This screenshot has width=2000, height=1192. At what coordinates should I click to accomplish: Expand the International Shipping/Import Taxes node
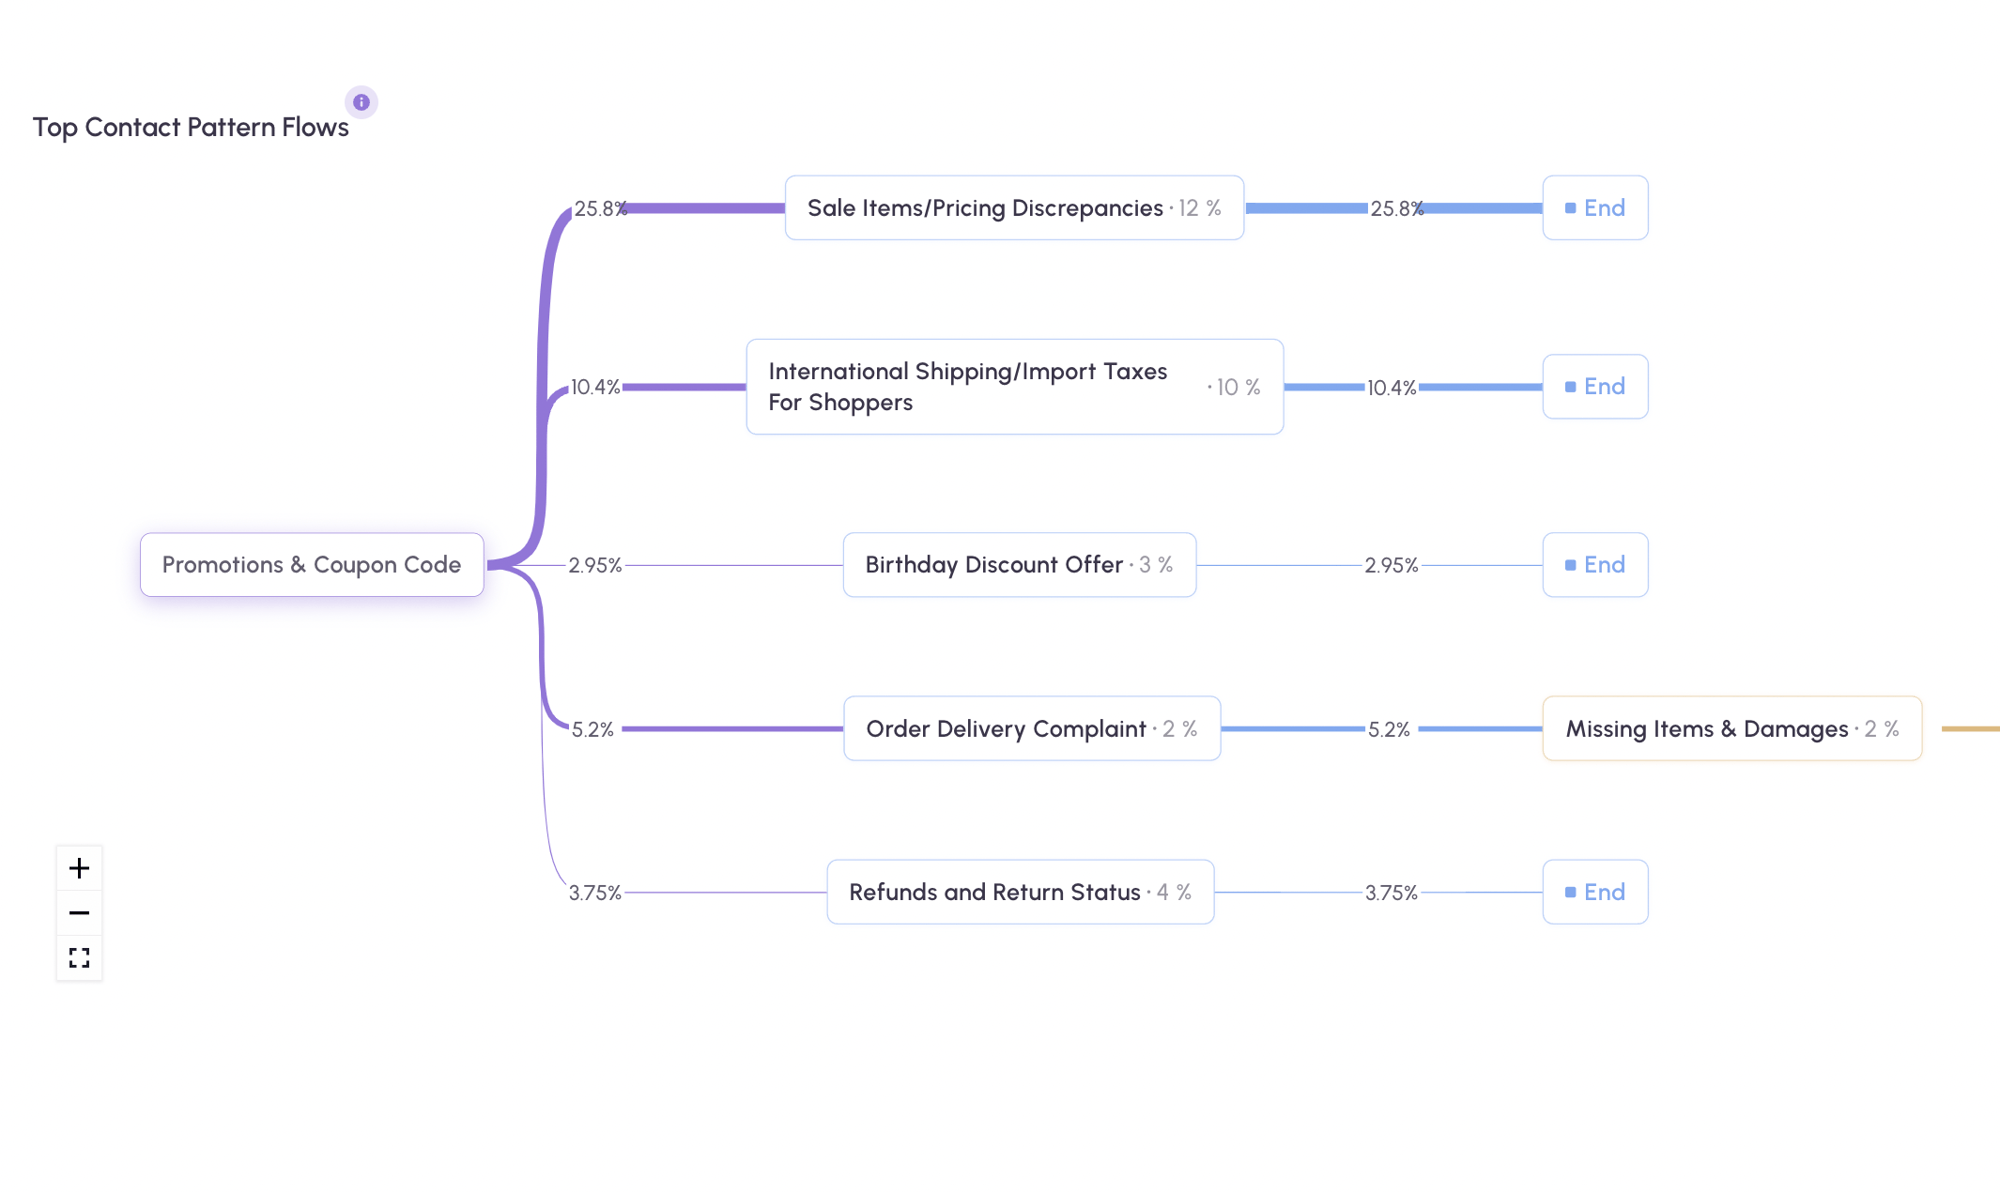1014,385
